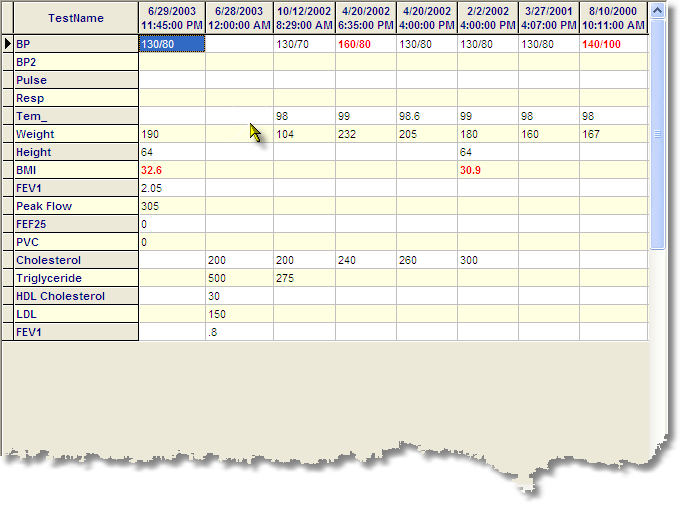Click the highlighted 130/80 BP cell
Screen dimensions: 680x505
172,44
